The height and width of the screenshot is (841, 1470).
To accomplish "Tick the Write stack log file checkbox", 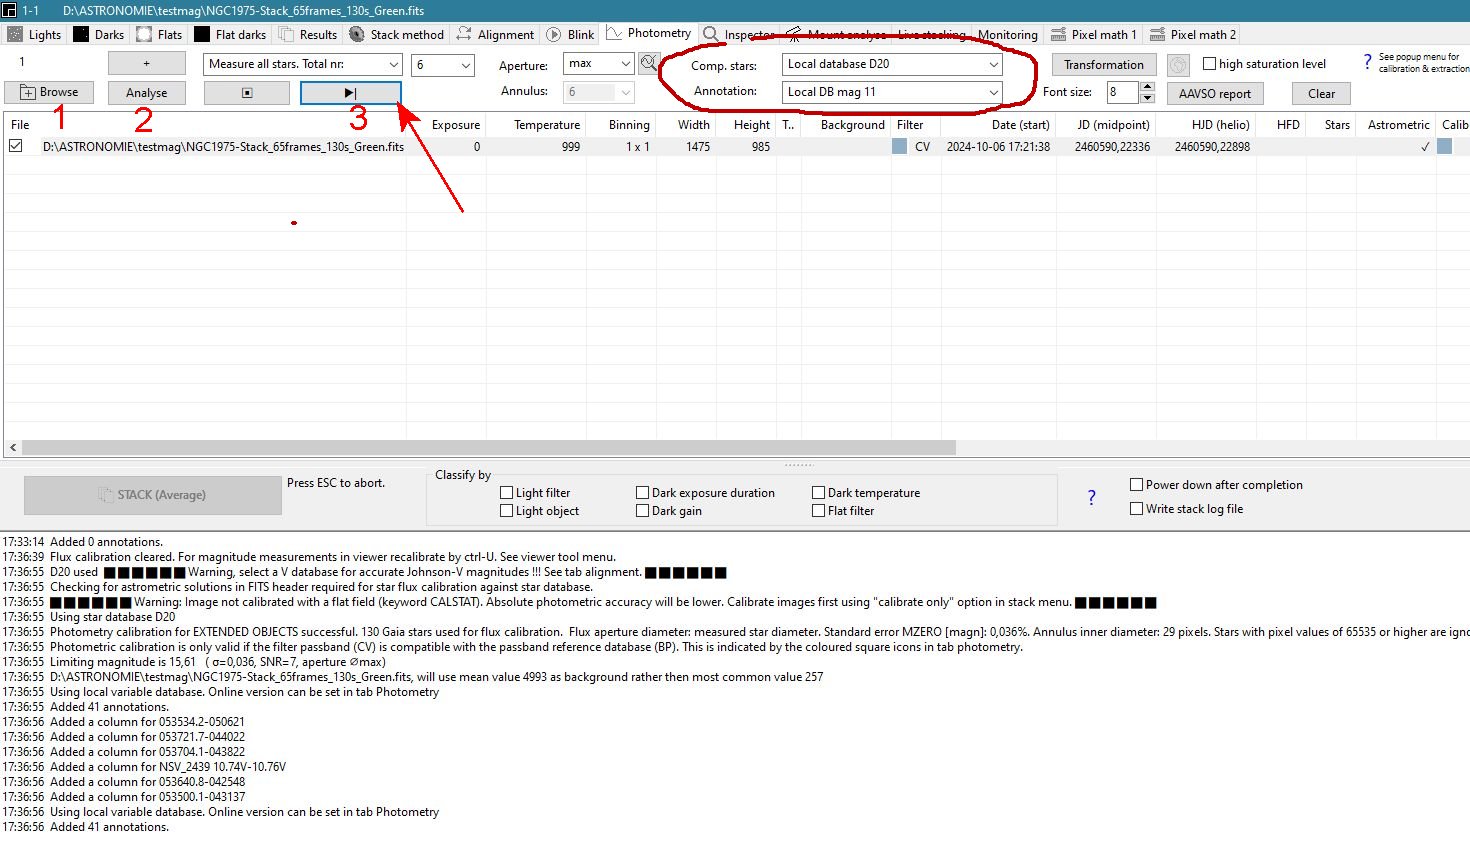I will (x=1136, y=509).
